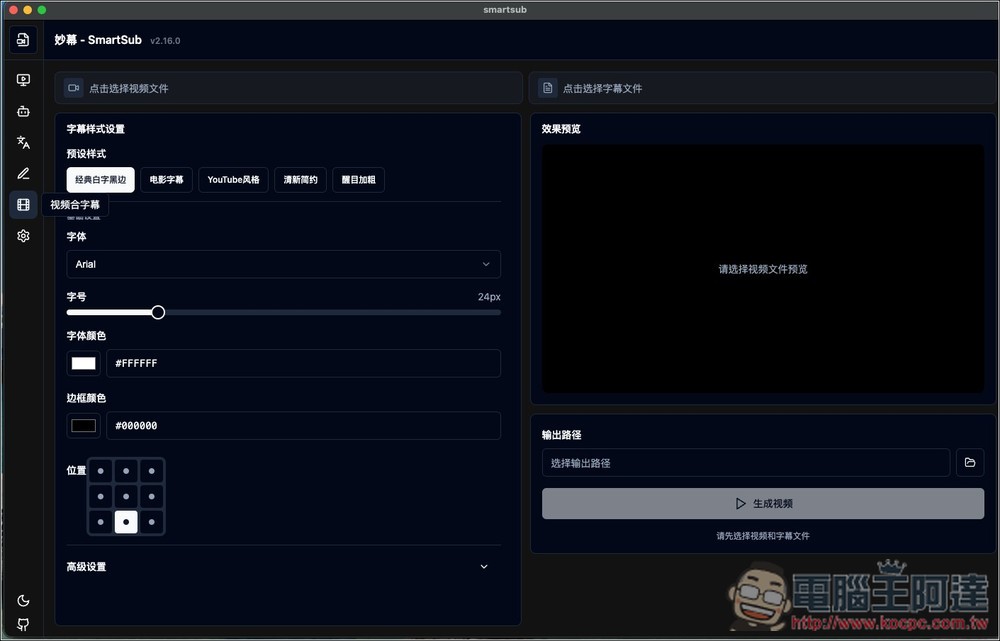
Task: Click the 妙幕 - SmartSub title text
Action: (98, 40)
